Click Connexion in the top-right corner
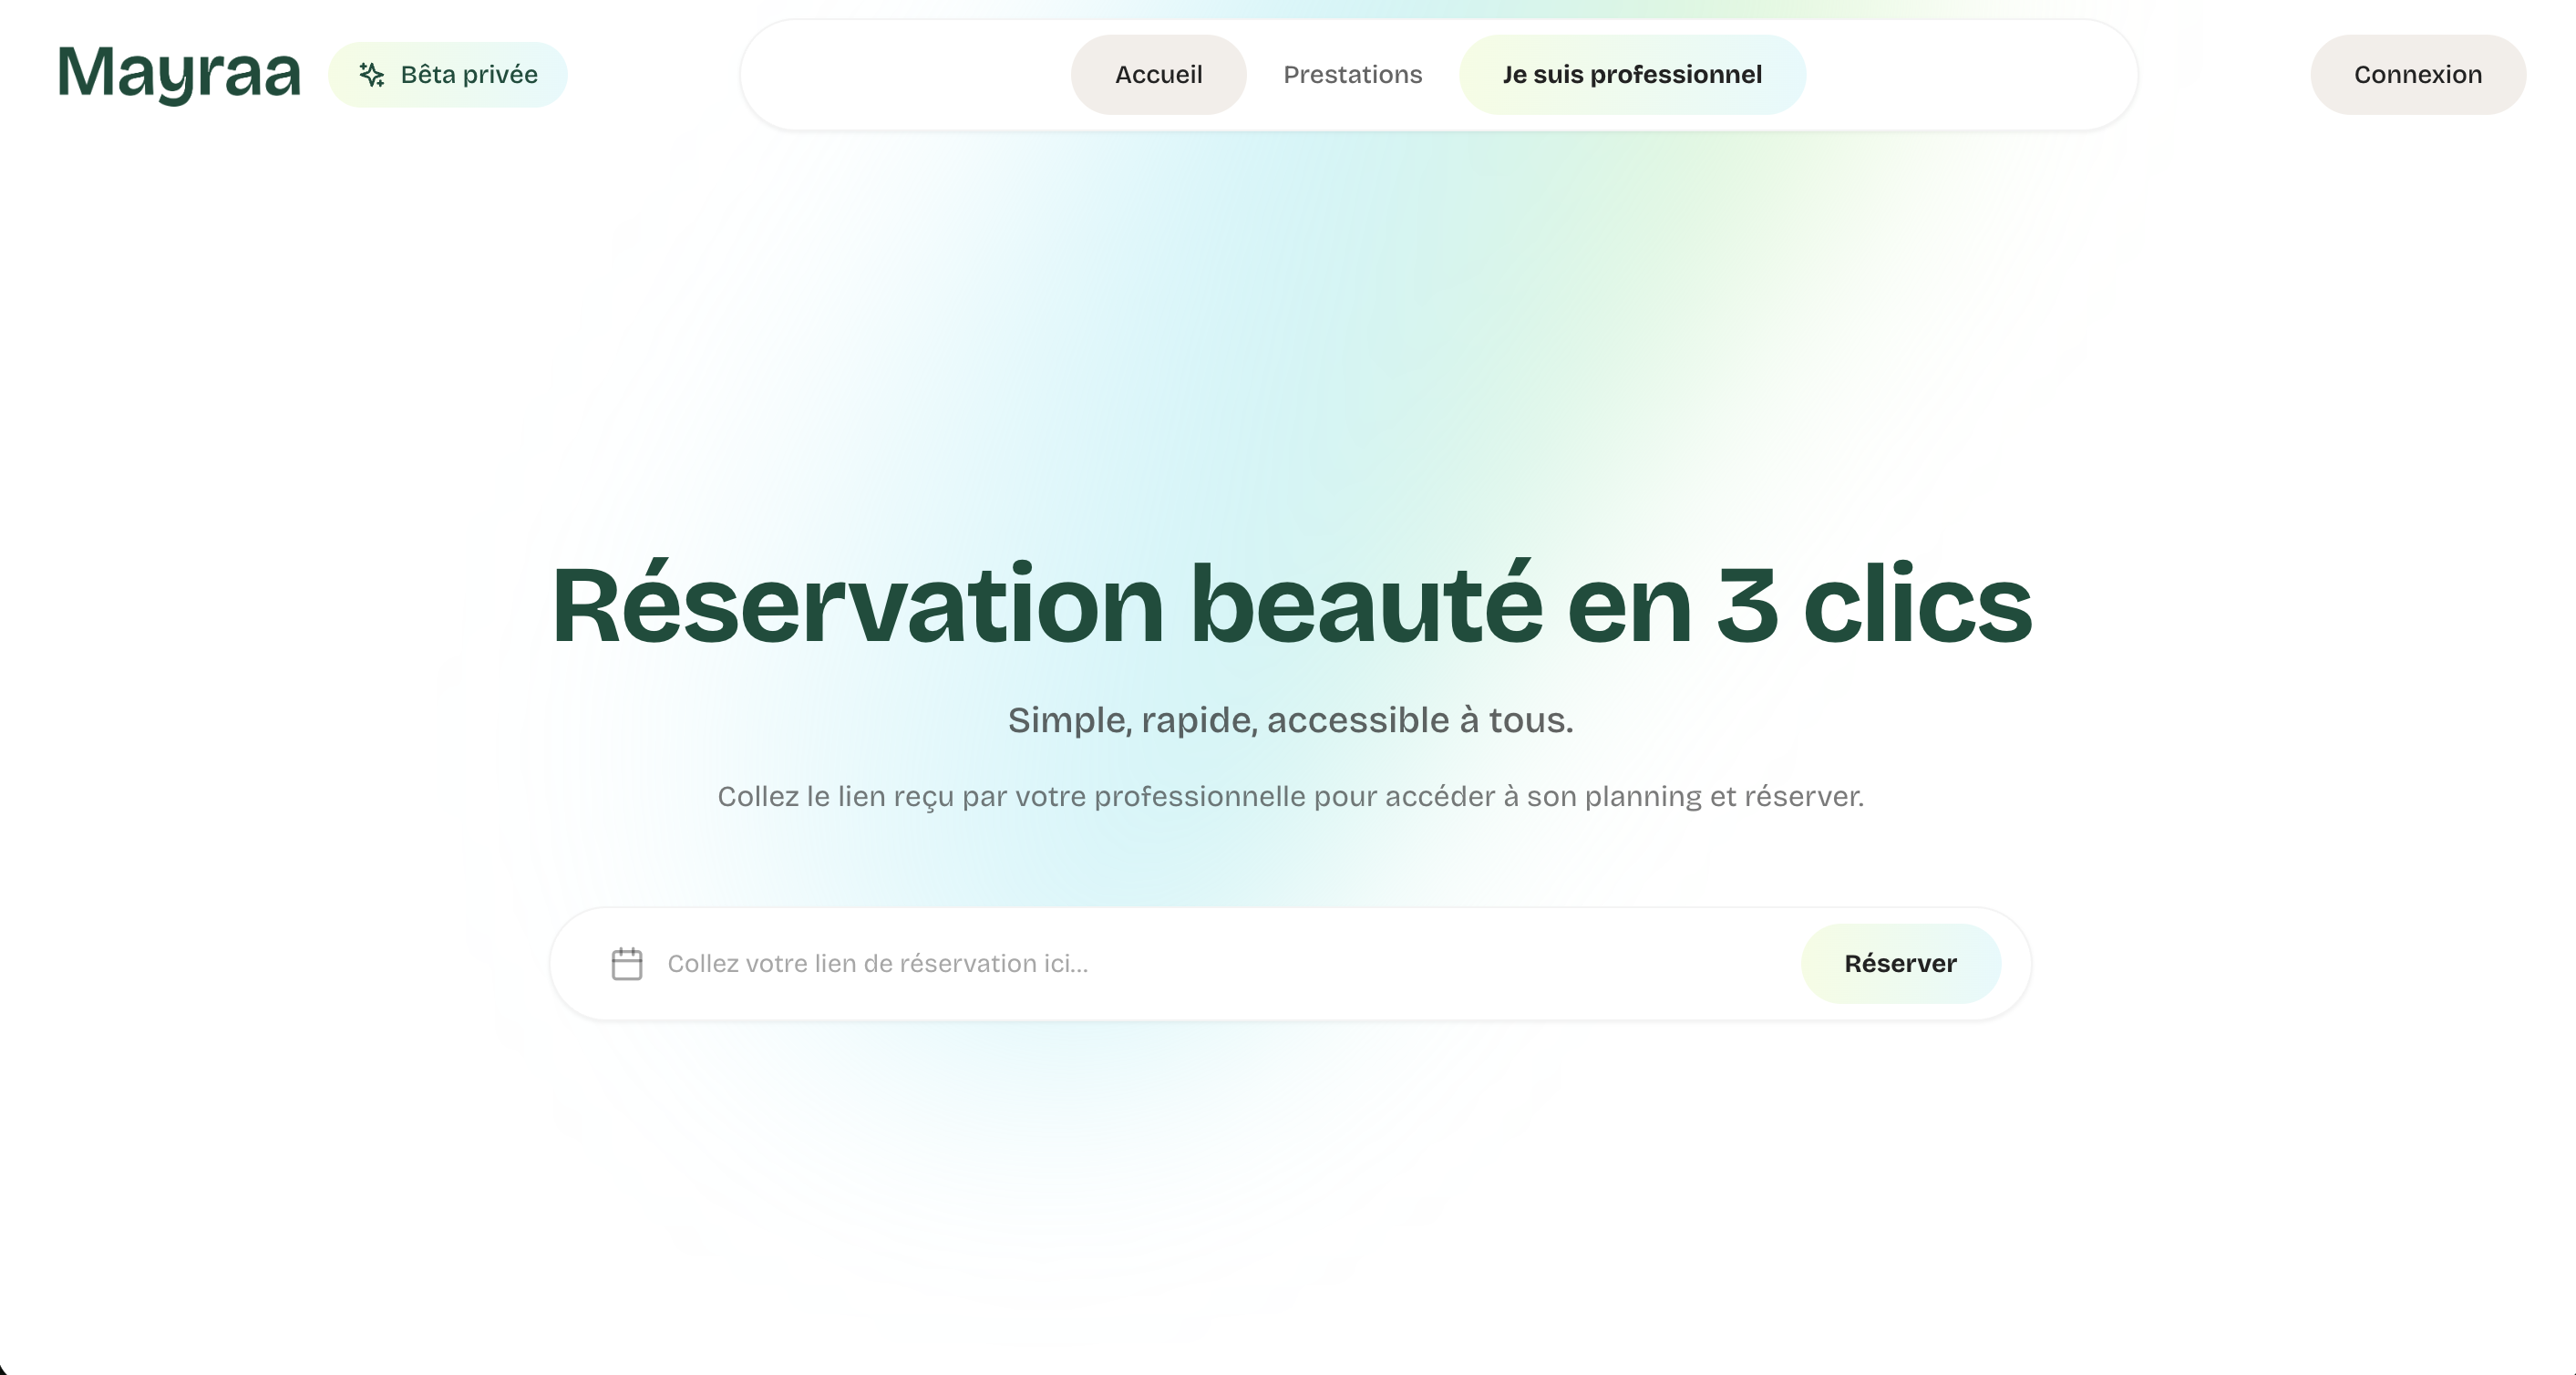This screenshot has height=1375, width=2576. 2418,73
